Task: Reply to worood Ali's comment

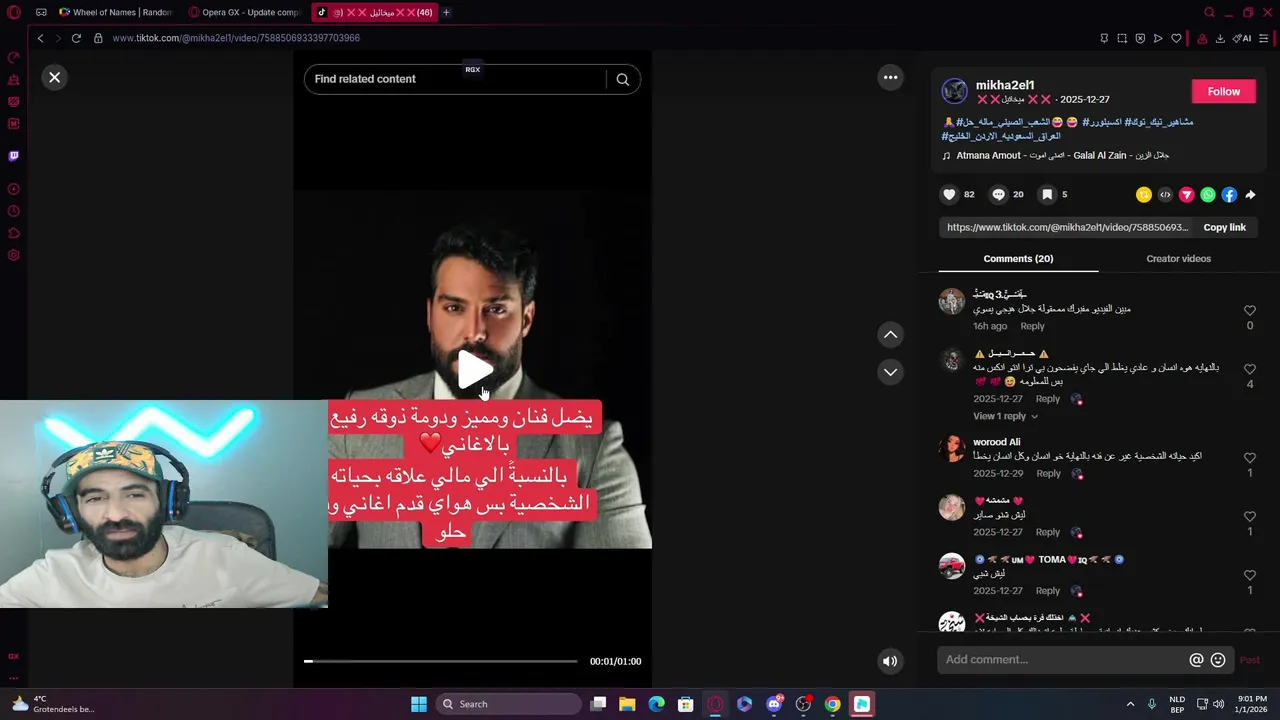Action: coord(1048,473)
